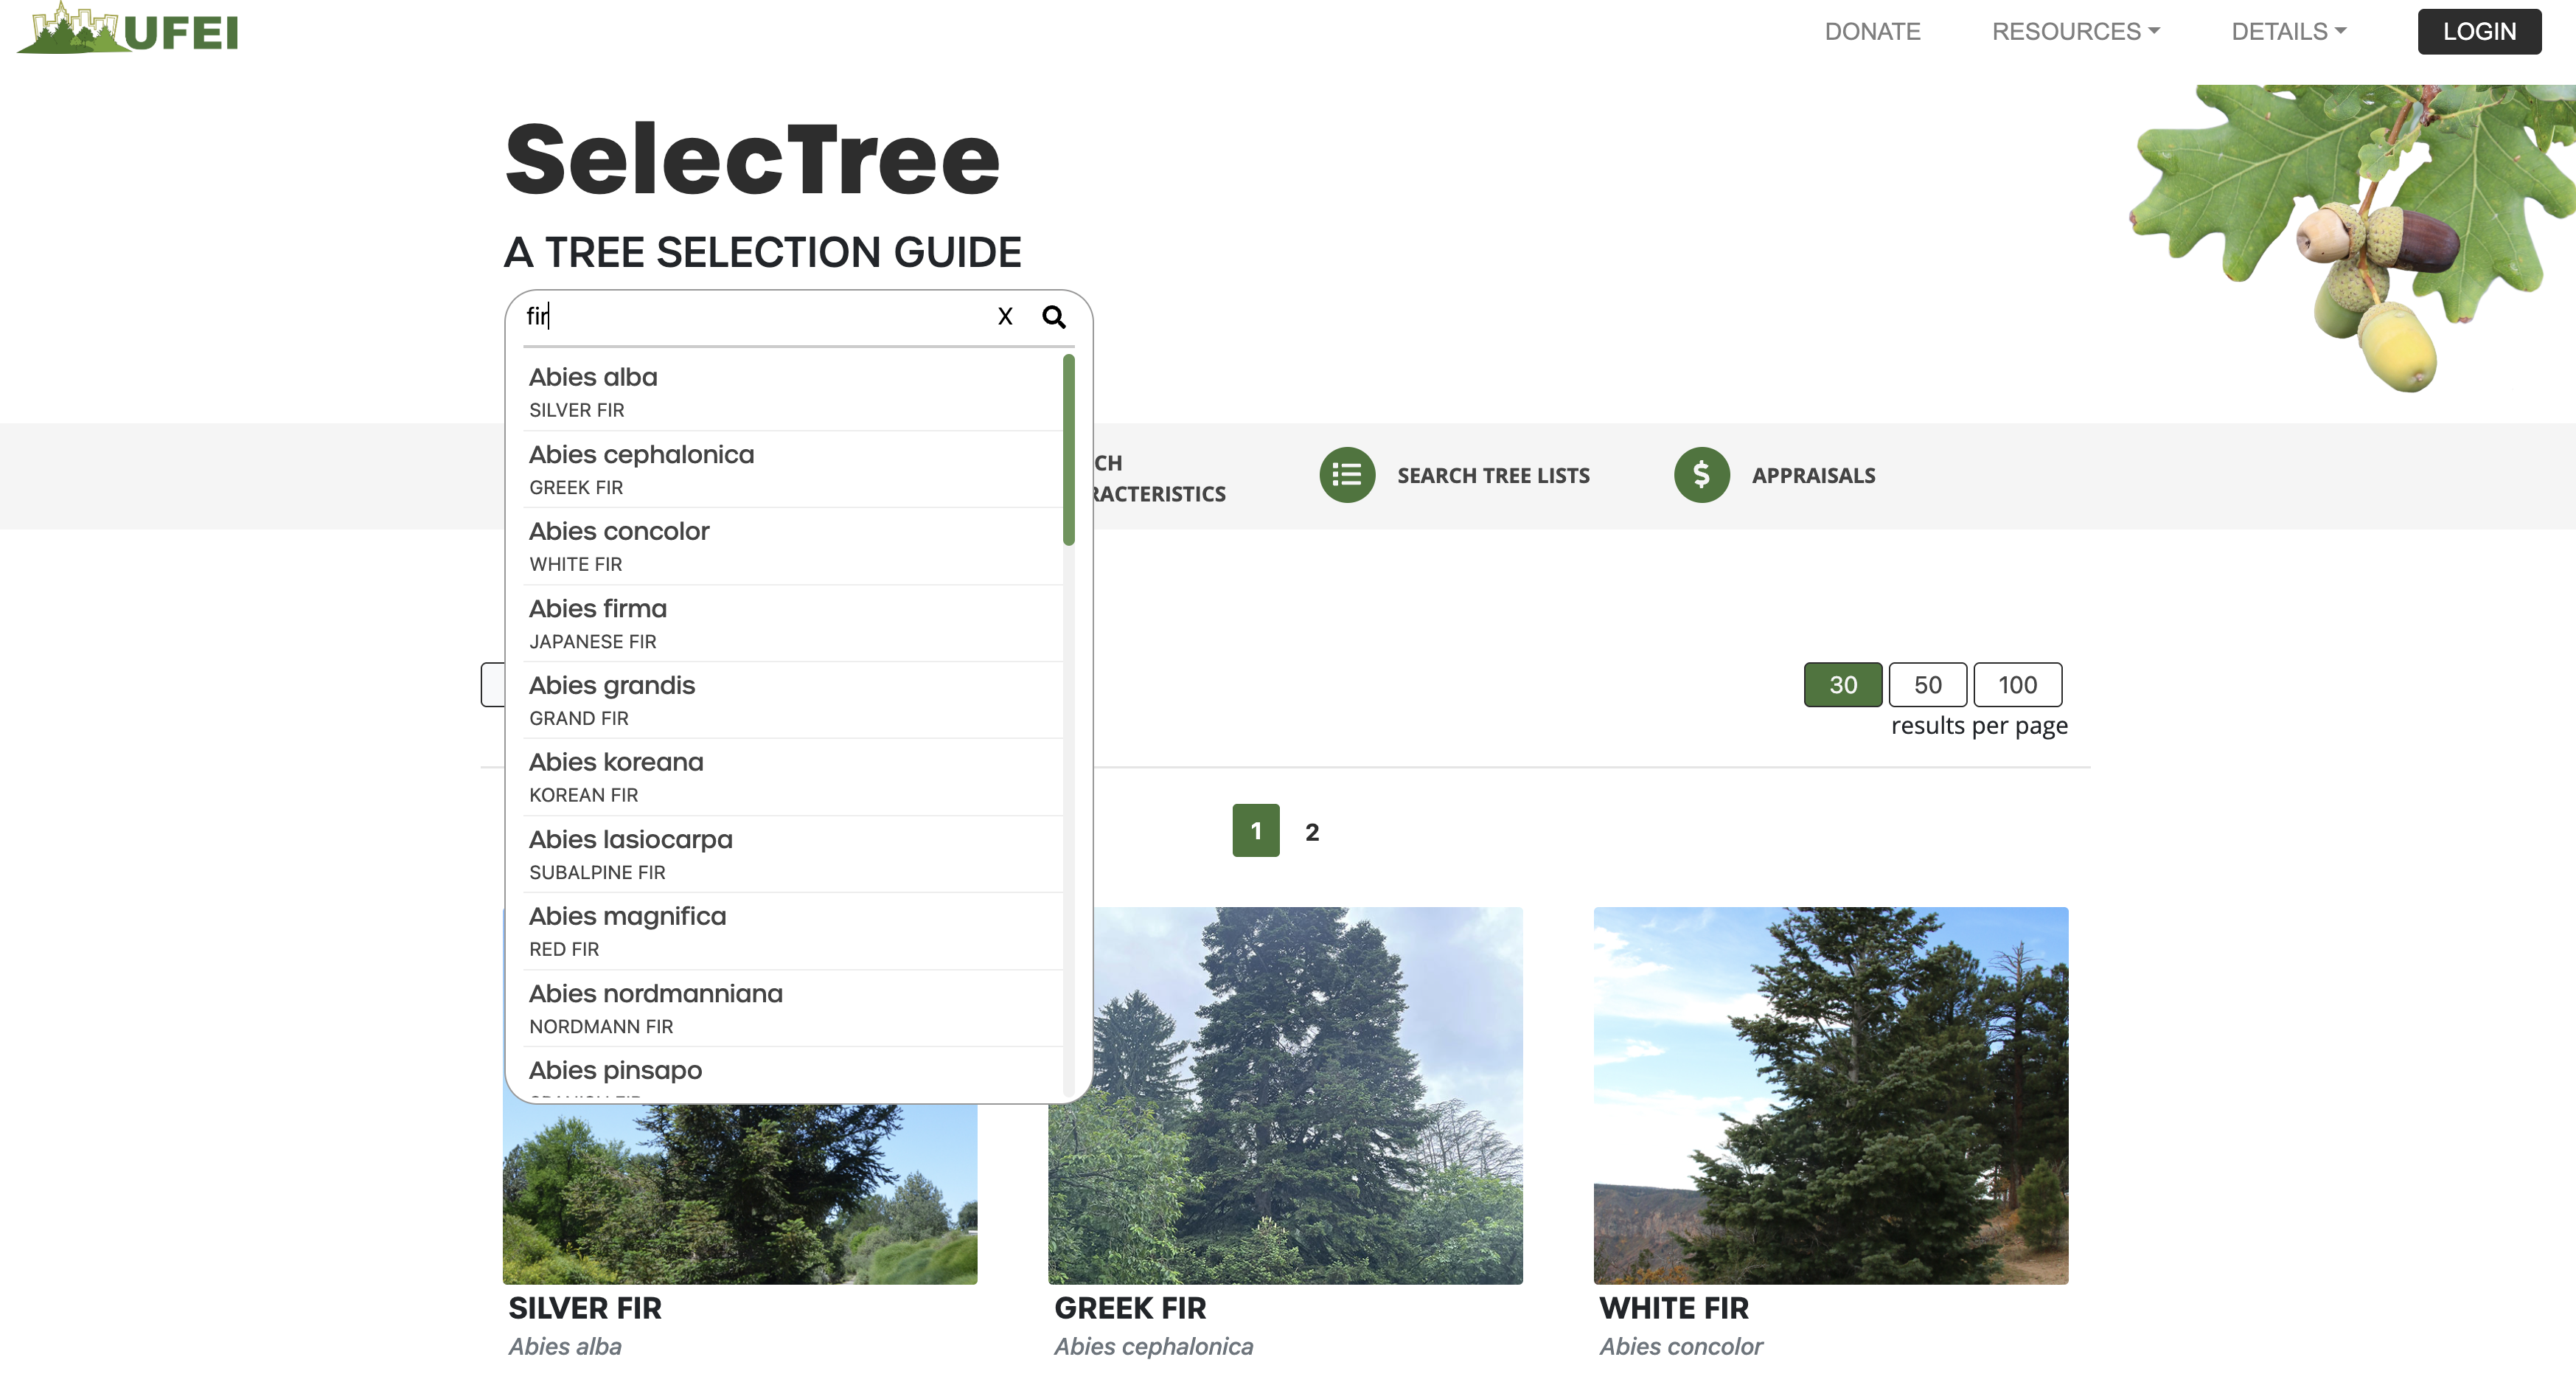Click the SelecTree title heading

pos(752,160)
